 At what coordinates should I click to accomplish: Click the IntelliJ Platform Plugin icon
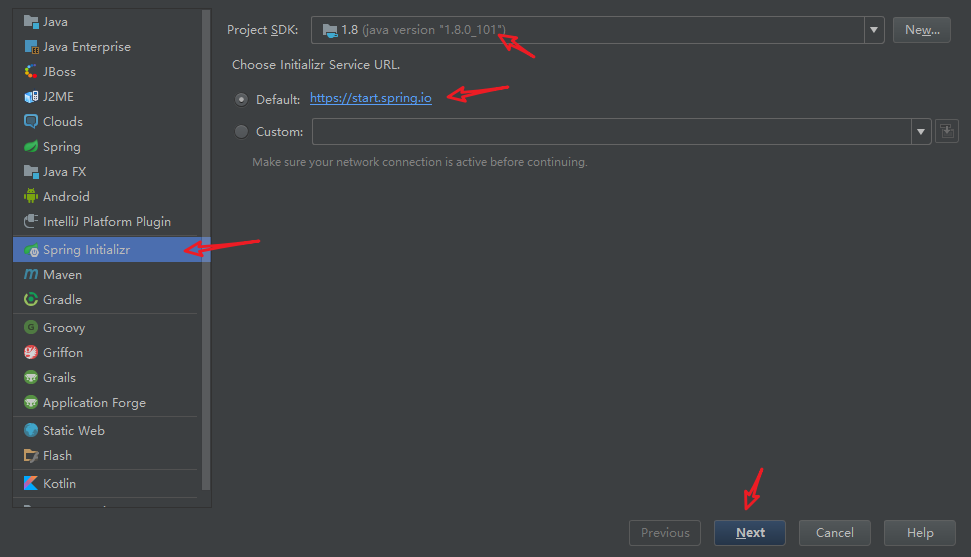tap(31, 221)
